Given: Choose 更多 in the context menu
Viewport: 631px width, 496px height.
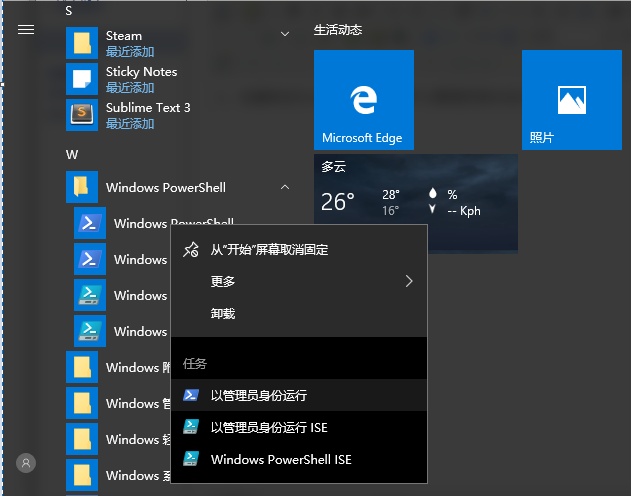Looking at the screenshot, I should tap(299, 281).
